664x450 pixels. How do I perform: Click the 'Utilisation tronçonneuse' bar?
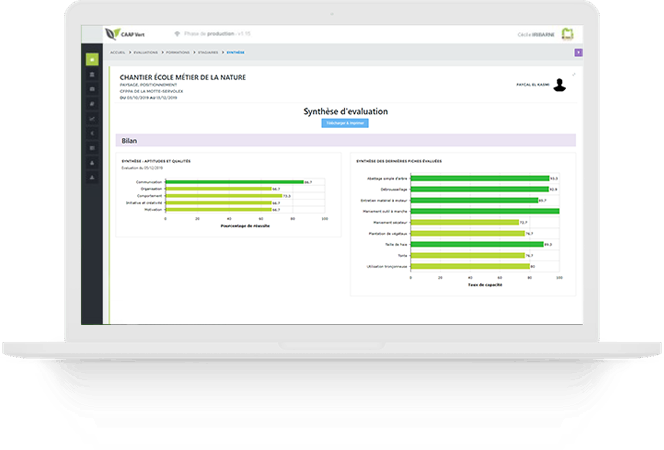(x=470, y=266)
